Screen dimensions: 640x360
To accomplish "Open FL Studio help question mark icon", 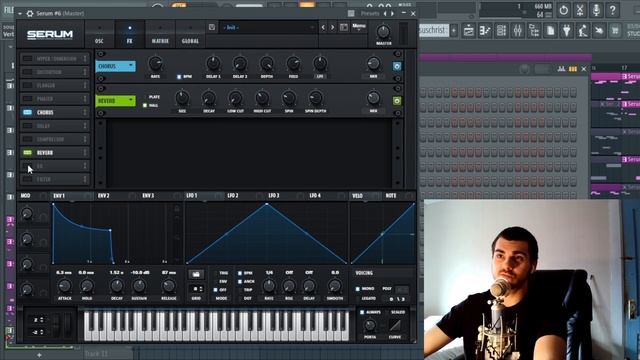I will coord(613,10).
